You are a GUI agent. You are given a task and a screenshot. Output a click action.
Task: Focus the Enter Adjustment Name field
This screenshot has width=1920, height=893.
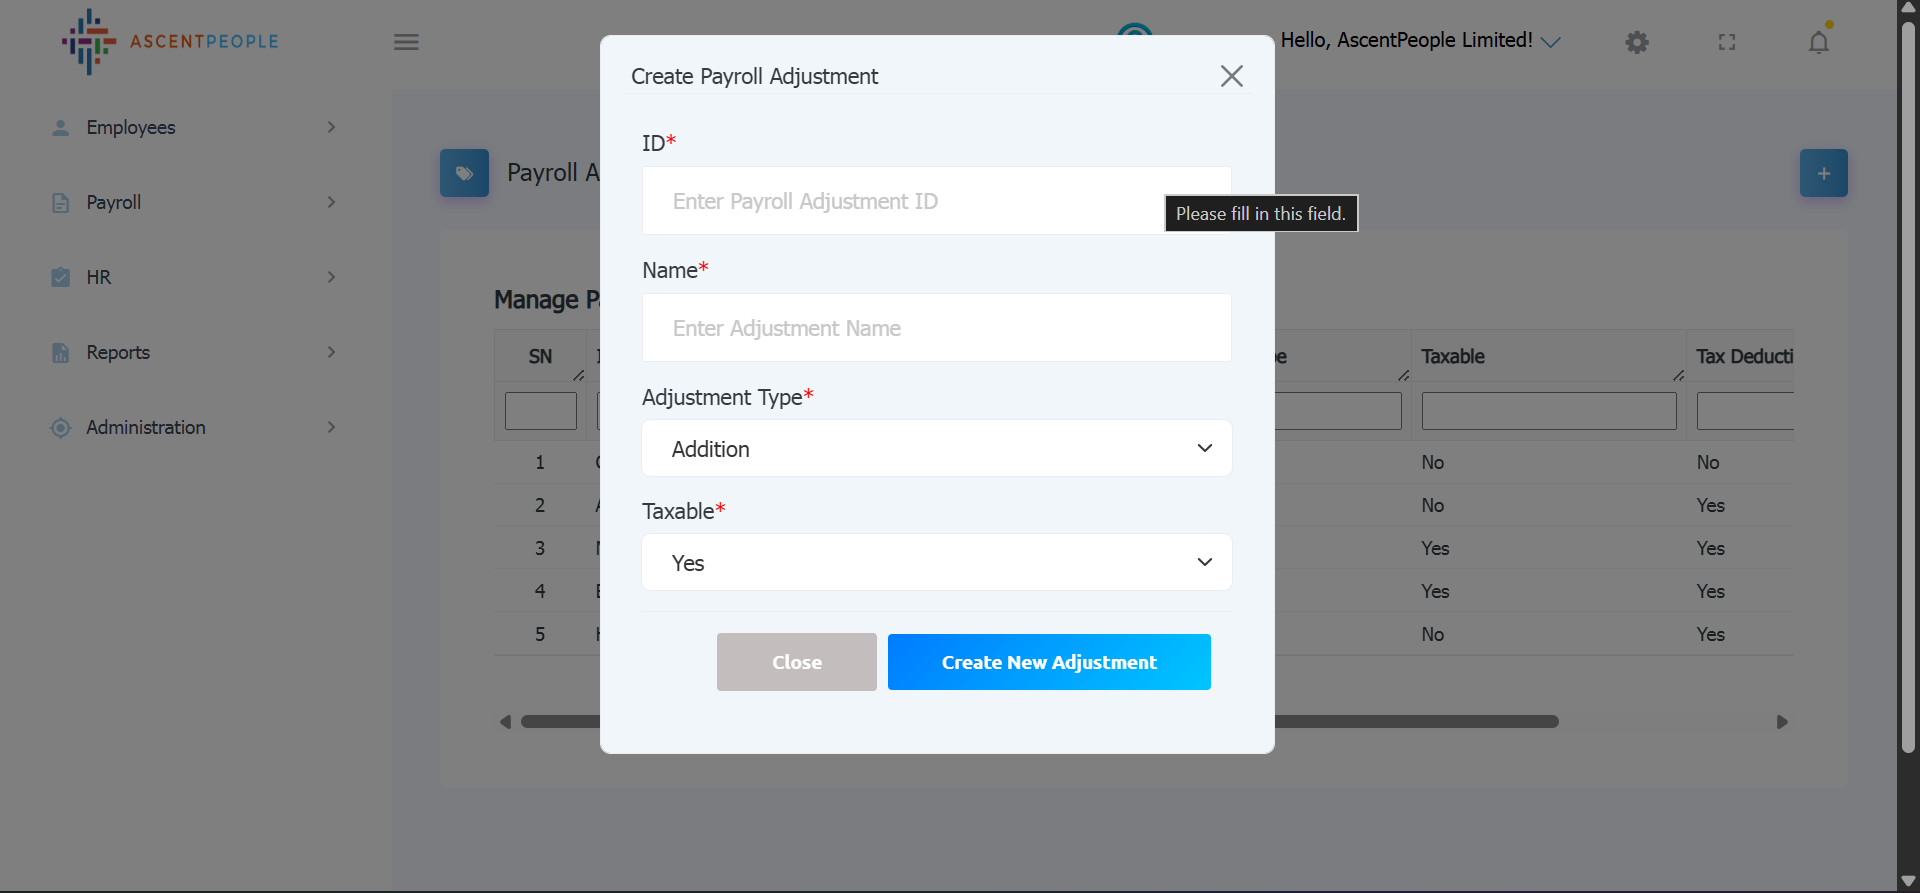pyautogui.click(x=936, y=328)
